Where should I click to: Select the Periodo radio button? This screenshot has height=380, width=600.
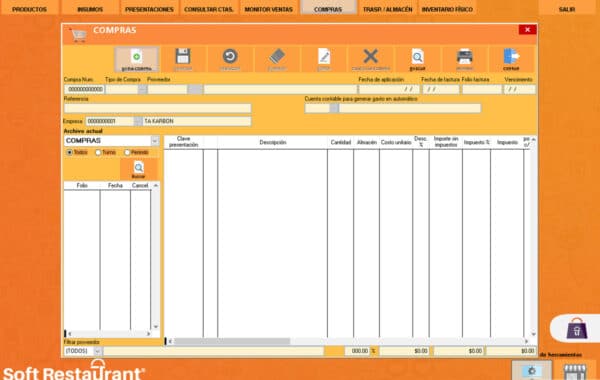pyautogui.click(x=127, y=152)
